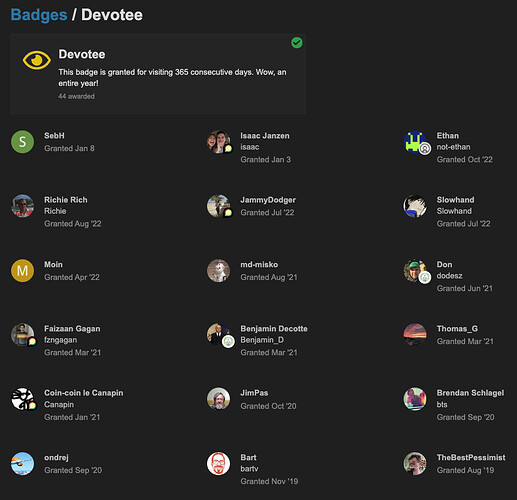Open Slowhand's cartoon avatar

415,206
